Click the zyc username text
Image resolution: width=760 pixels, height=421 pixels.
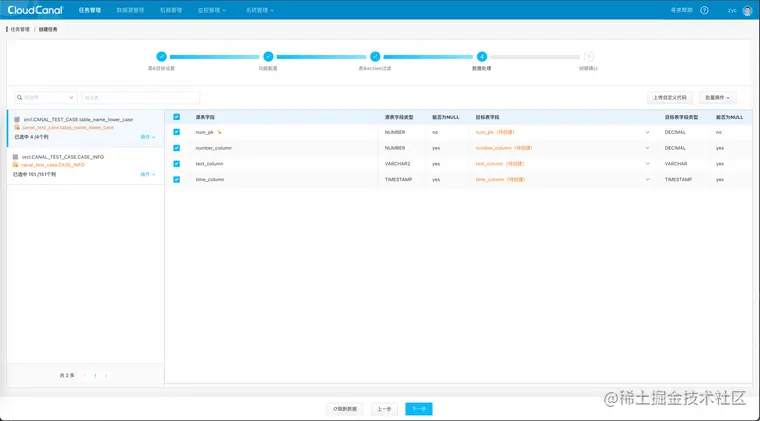click(x=732, y=10)
